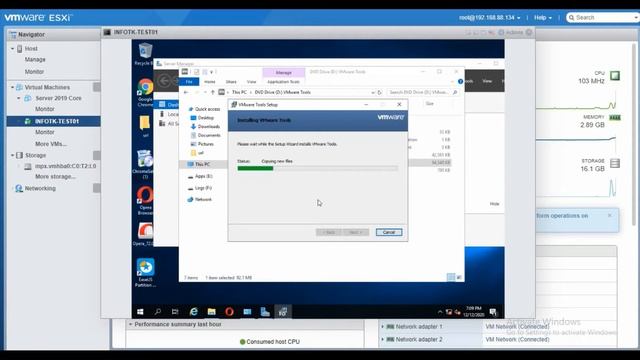Click taskbar search magnifier icon
The width and height of the screenshot is (640, 360).
[158, 312]
